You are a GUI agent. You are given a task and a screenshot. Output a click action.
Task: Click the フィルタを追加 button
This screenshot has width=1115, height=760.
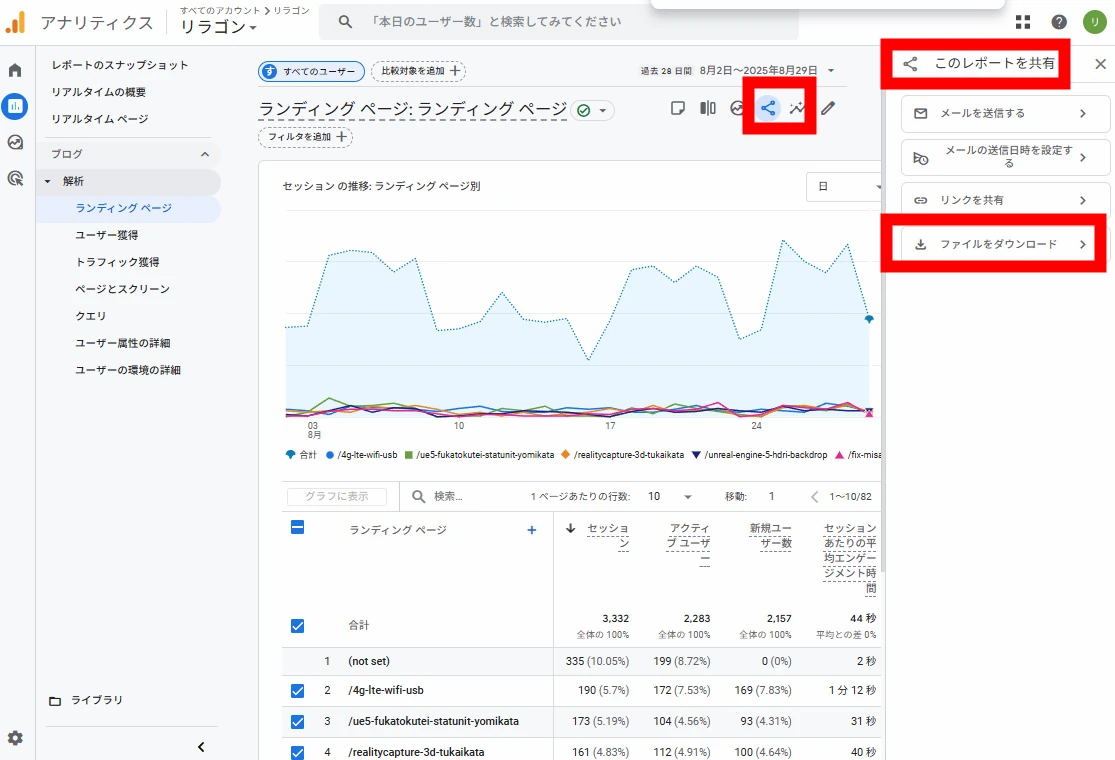click(305, 137)
